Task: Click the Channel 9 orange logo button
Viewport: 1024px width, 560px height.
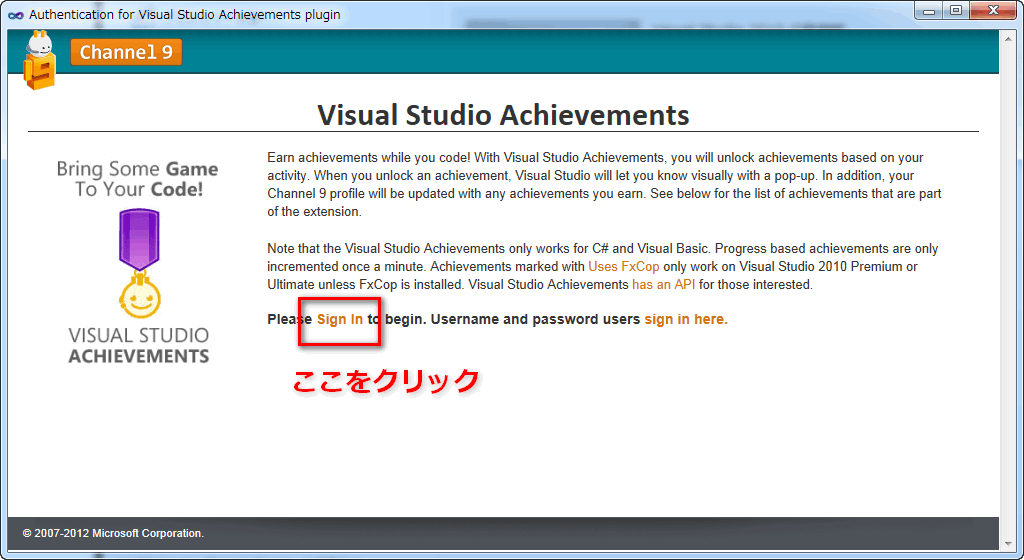Action: (126, 52)
